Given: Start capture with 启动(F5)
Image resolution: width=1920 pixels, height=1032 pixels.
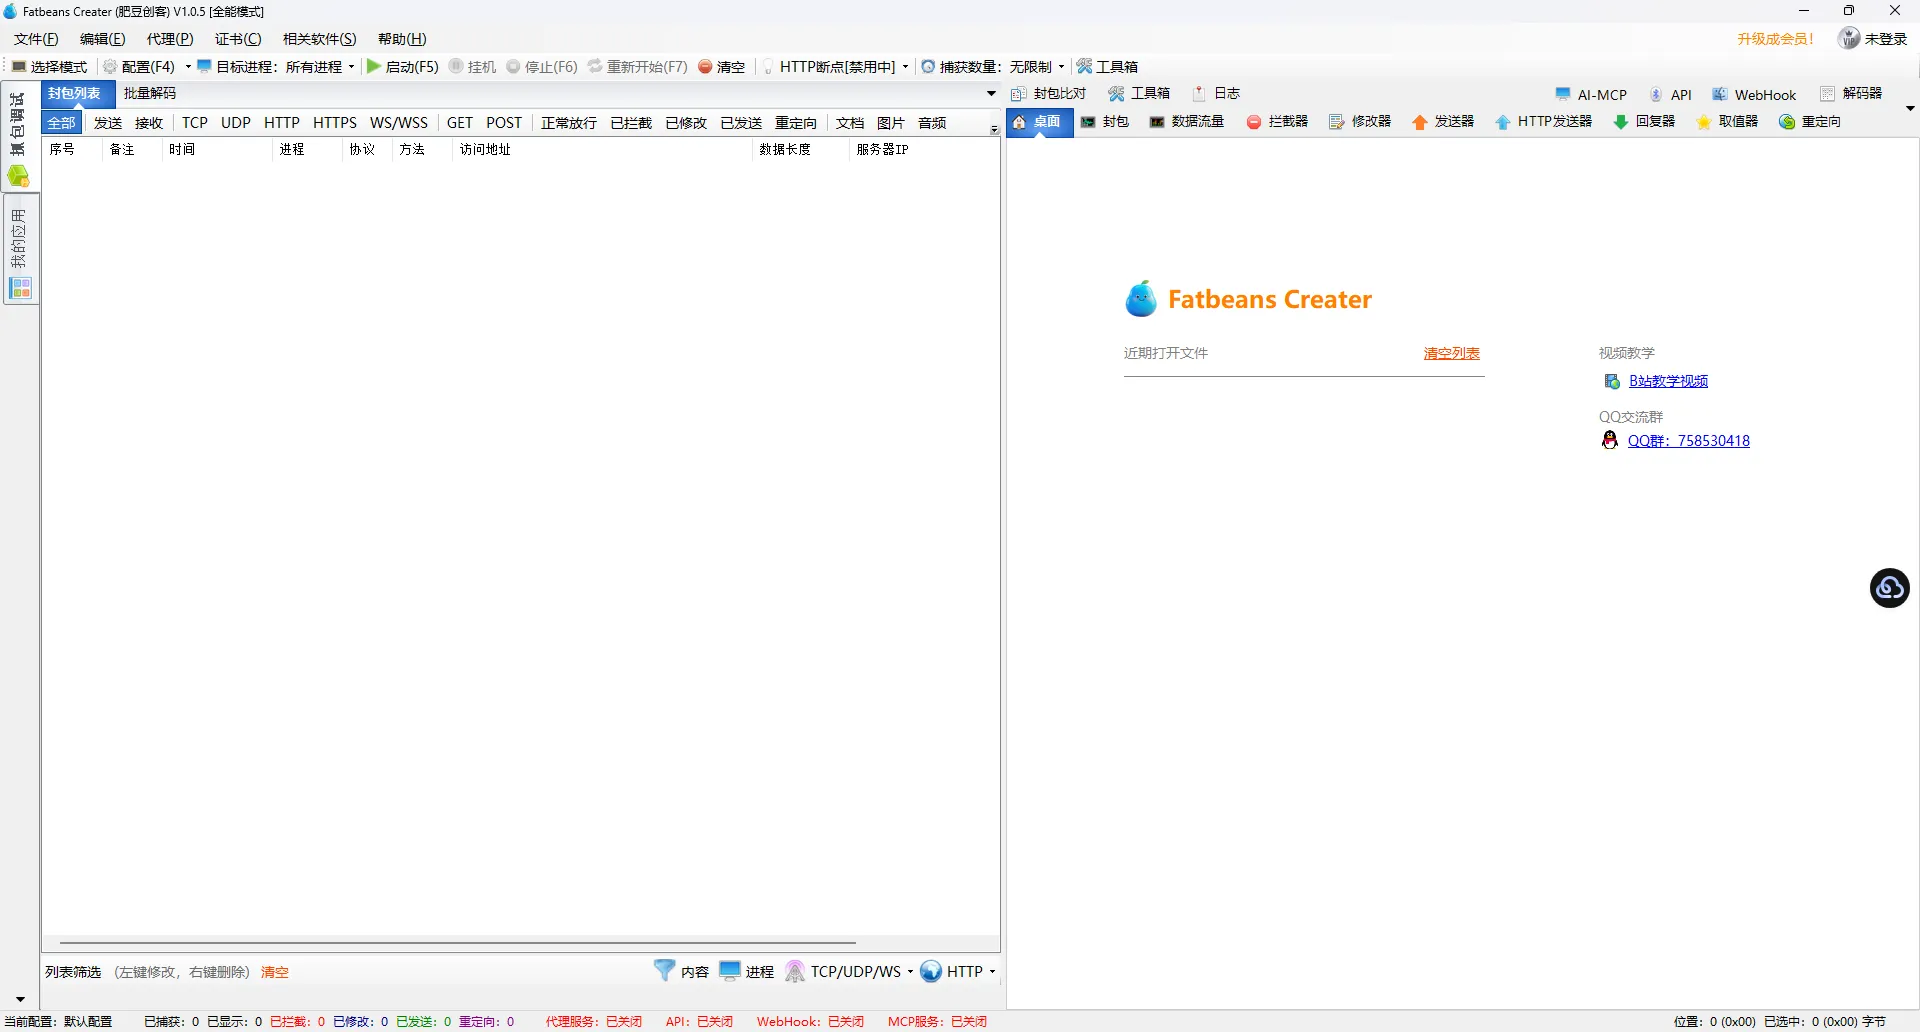Looking at the screenshot, I should tap(402, 67).
